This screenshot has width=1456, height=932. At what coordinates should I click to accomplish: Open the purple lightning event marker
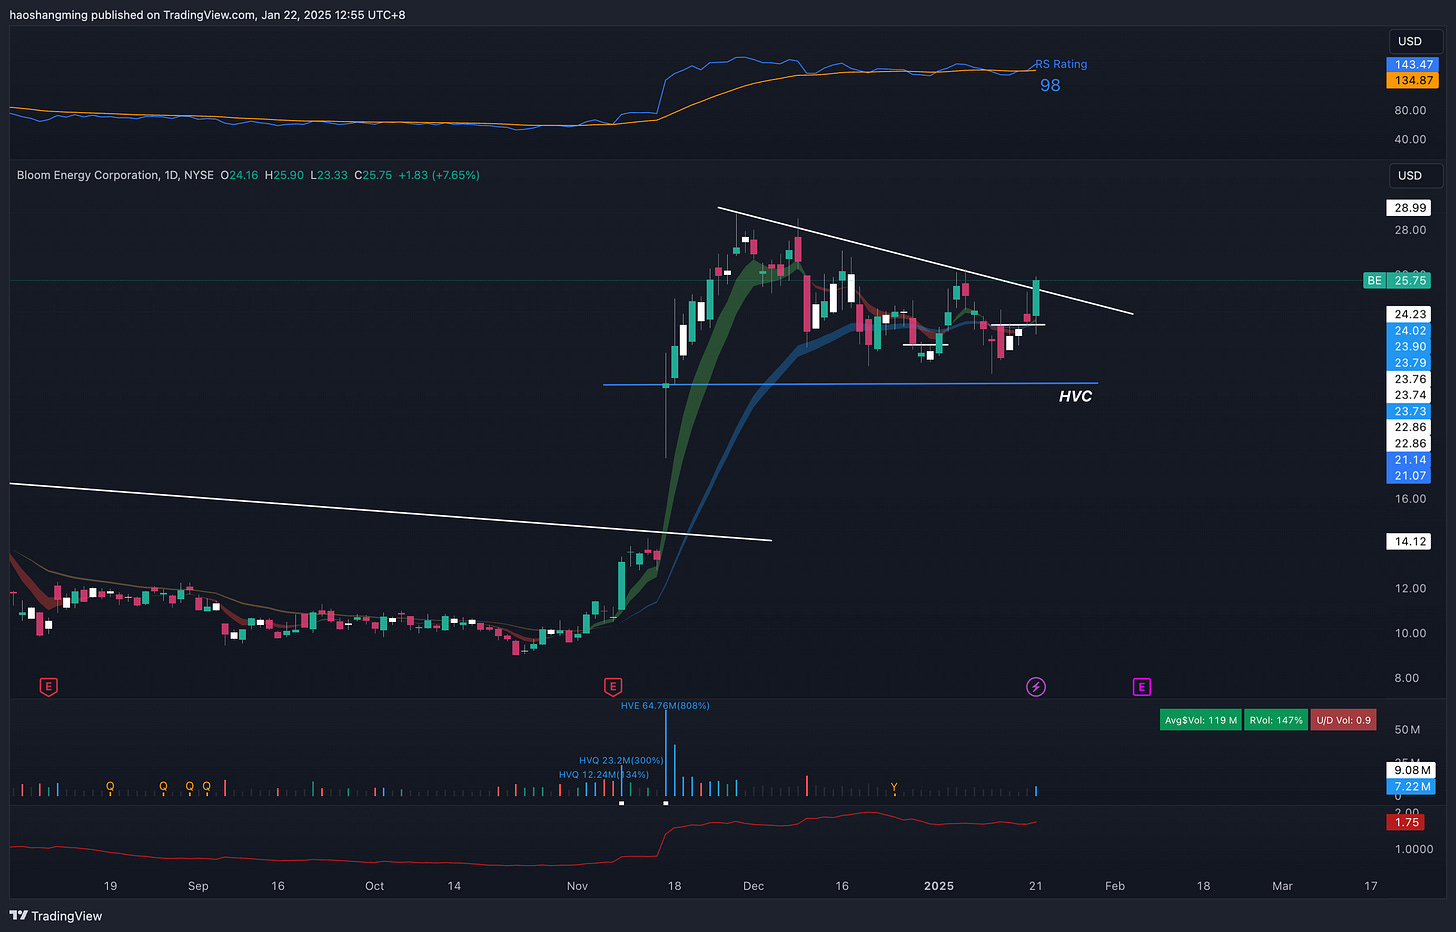click(1036, 687)
